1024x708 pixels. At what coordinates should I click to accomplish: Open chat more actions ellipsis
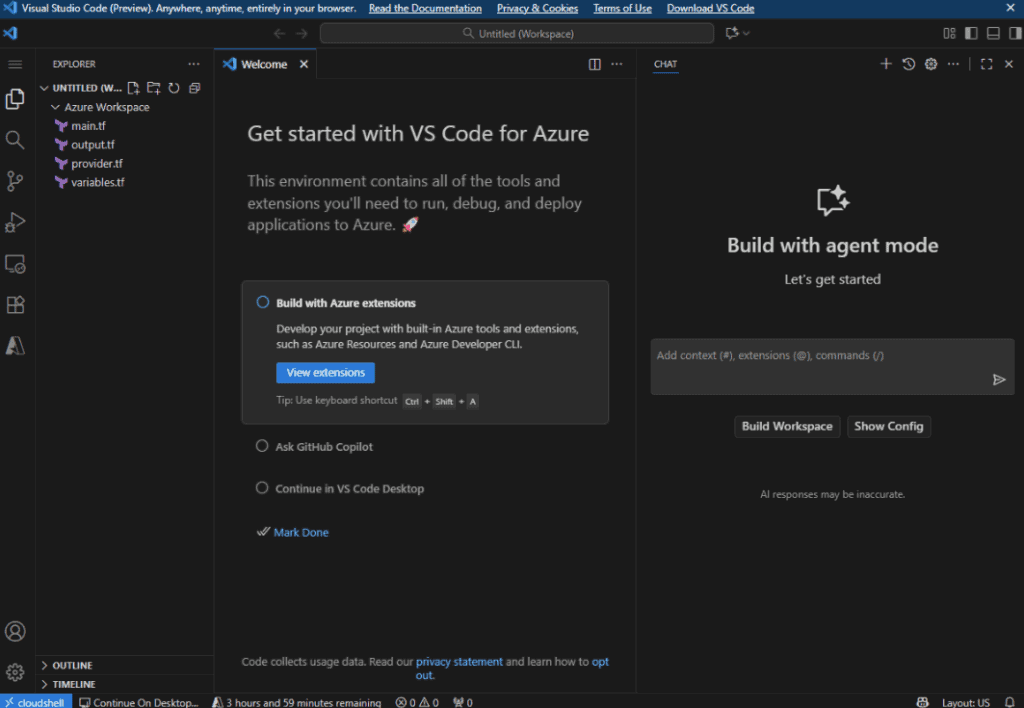pyautogui.click(x=953, y=64)
